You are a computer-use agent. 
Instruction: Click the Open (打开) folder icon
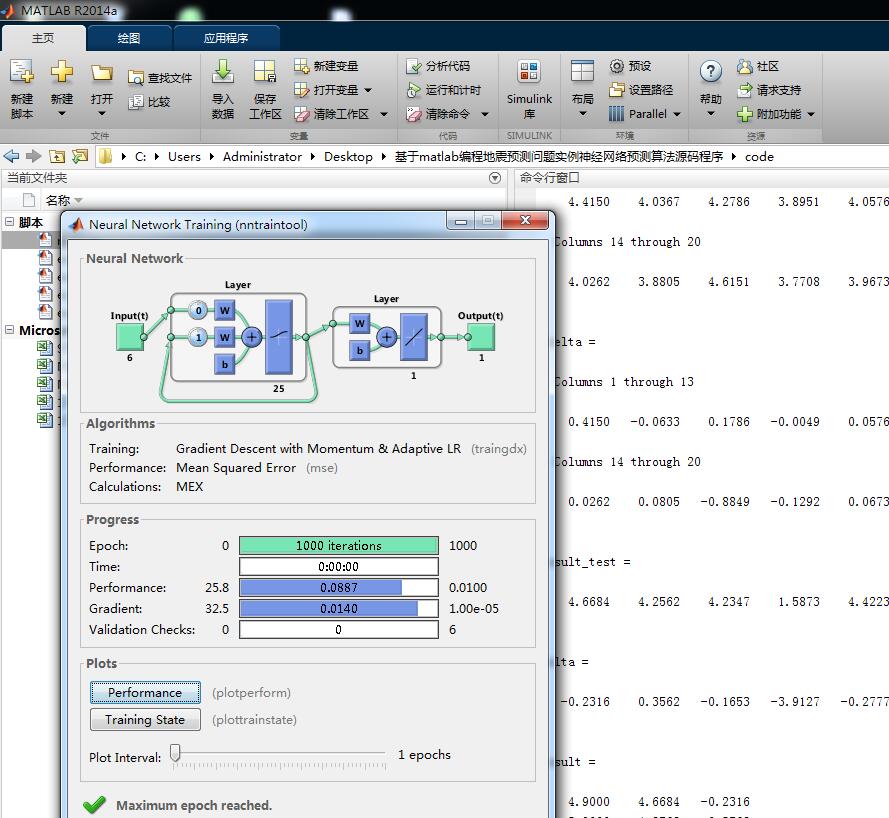click(x=101, y=73)
